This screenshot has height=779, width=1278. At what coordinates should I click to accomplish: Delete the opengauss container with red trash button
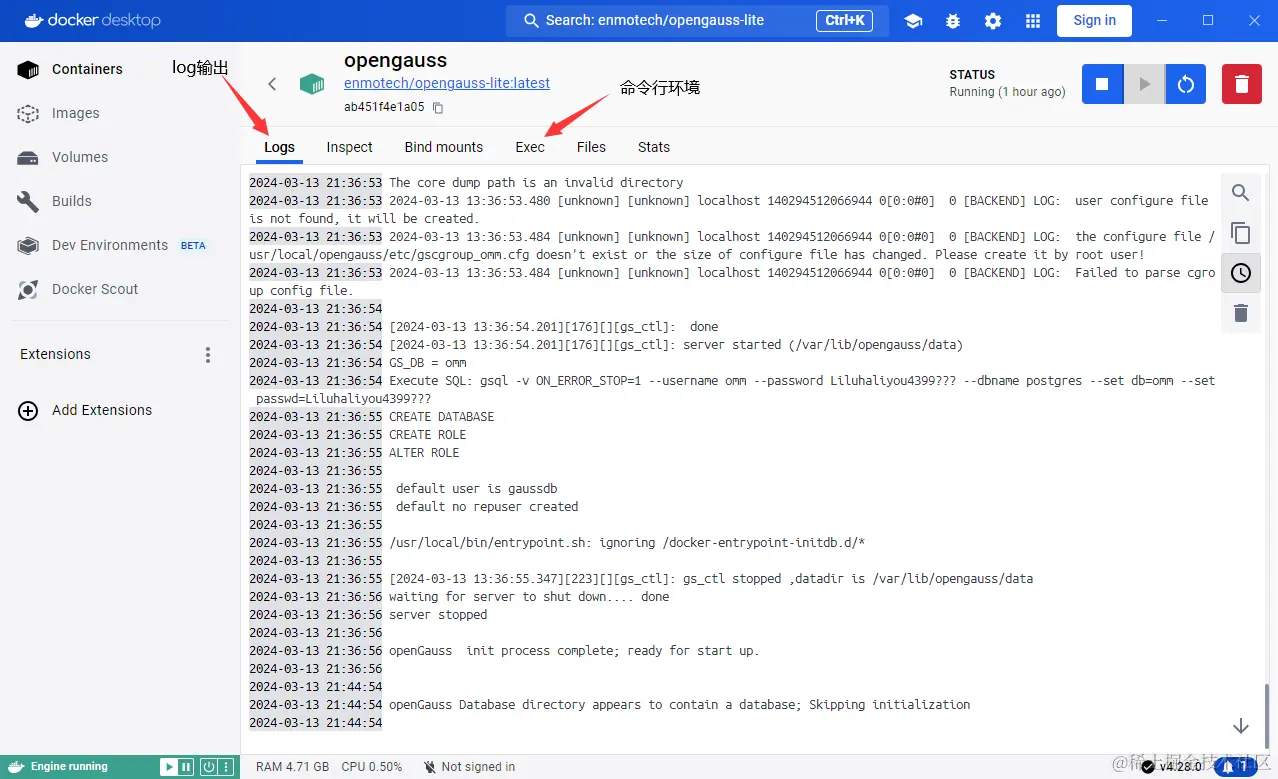(1241, 84)
